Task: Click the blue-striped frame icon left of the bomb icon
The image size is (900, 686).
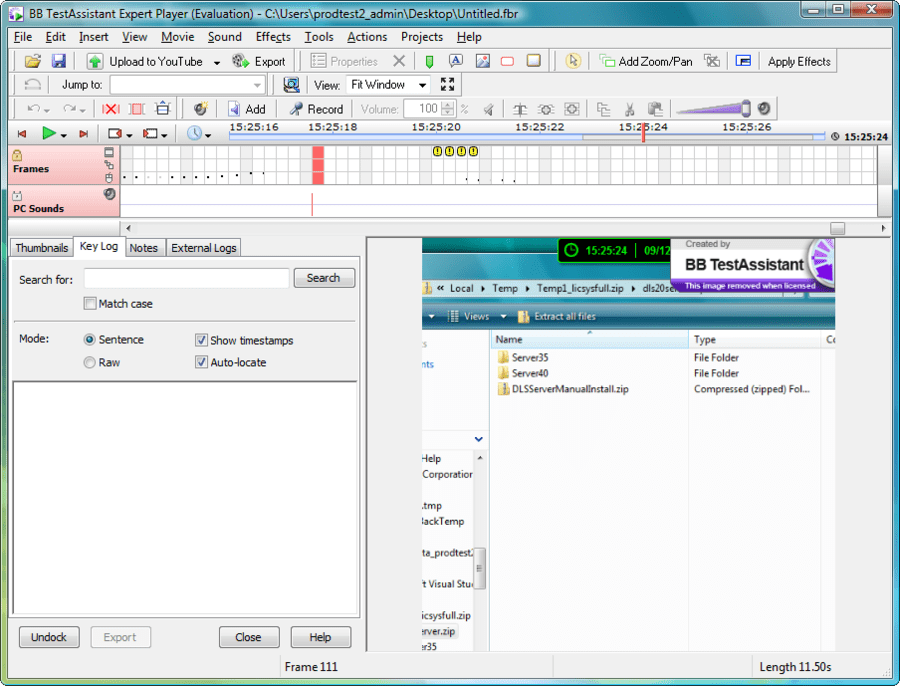Action: [163, 108]
